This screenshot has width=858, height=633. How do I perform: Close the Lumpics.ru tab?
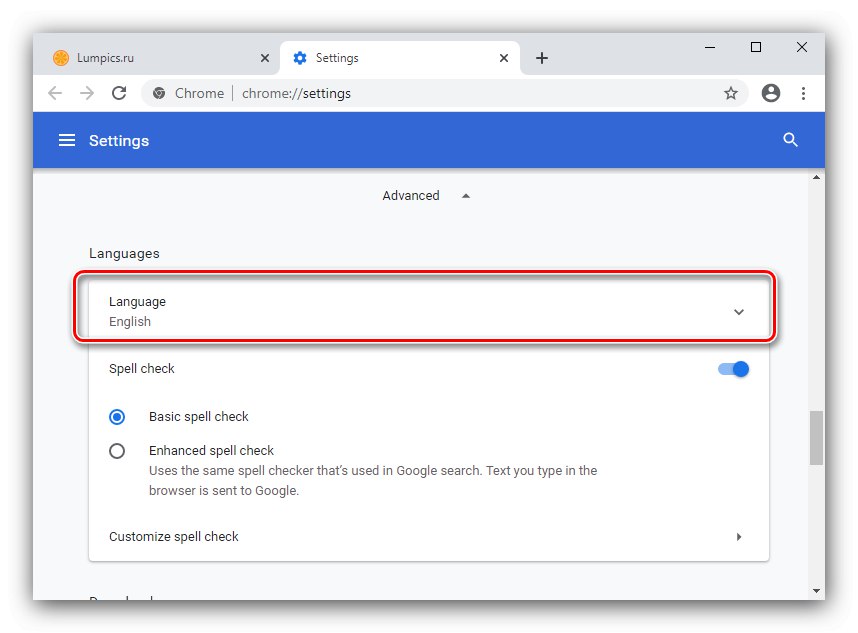pos(265,58)
